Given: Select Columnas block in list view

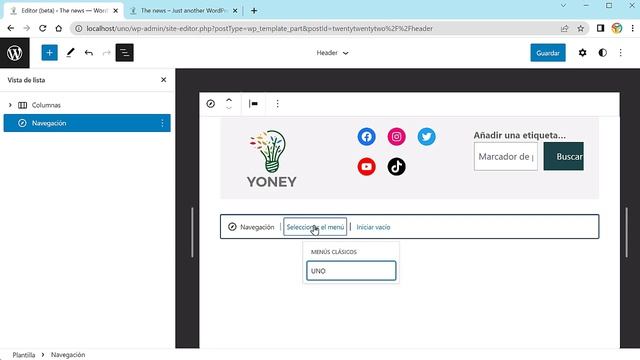Looking at the screenshot, I should [x=87, y=105].
